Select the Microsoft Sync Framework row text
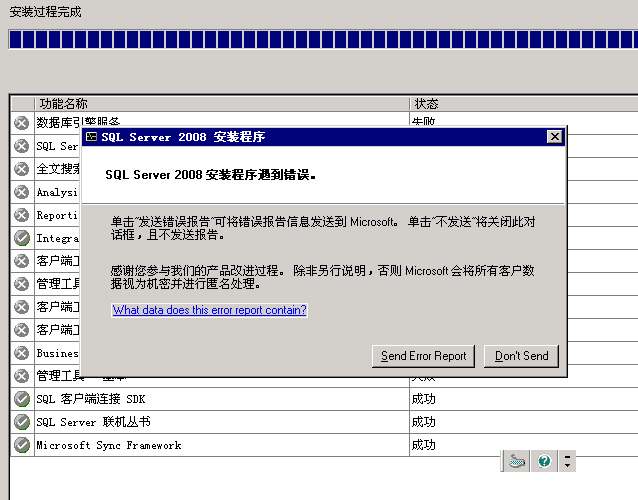Viewport: 638px width, 500px height. (x=109, y=445)
